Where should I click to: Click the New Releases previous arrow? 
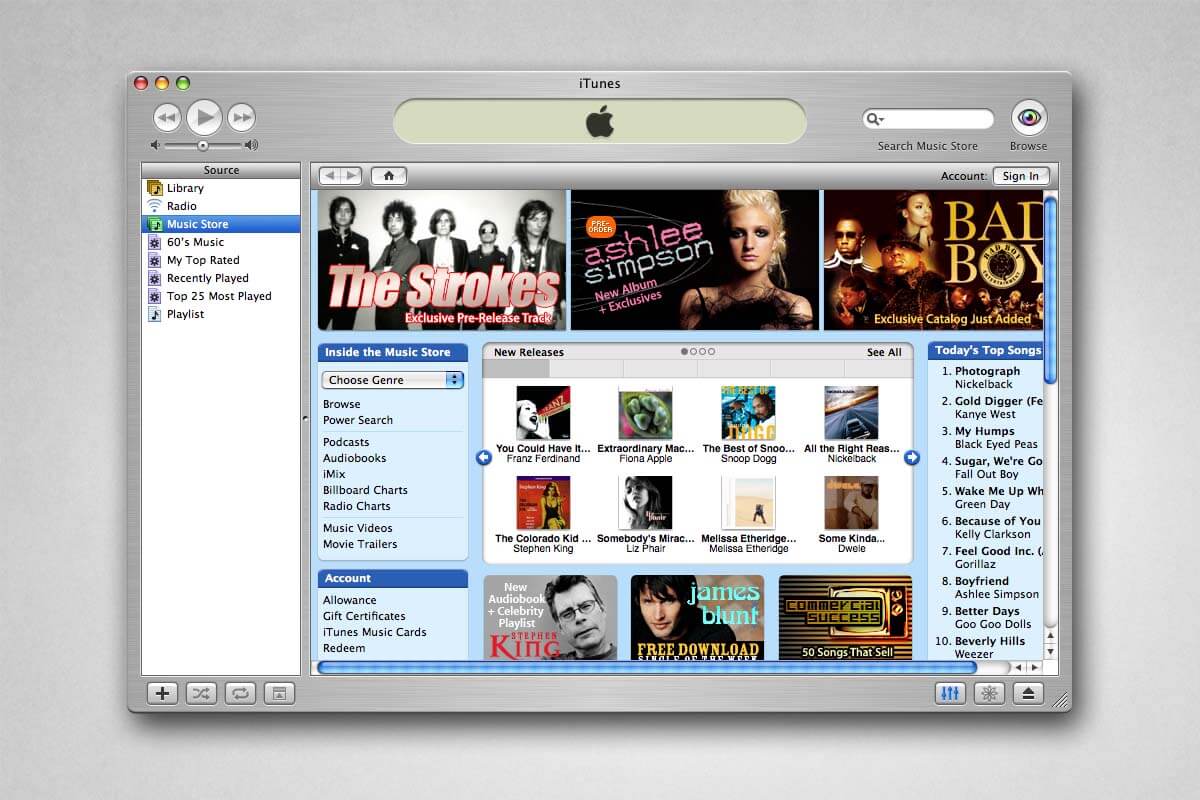(484, 457)
